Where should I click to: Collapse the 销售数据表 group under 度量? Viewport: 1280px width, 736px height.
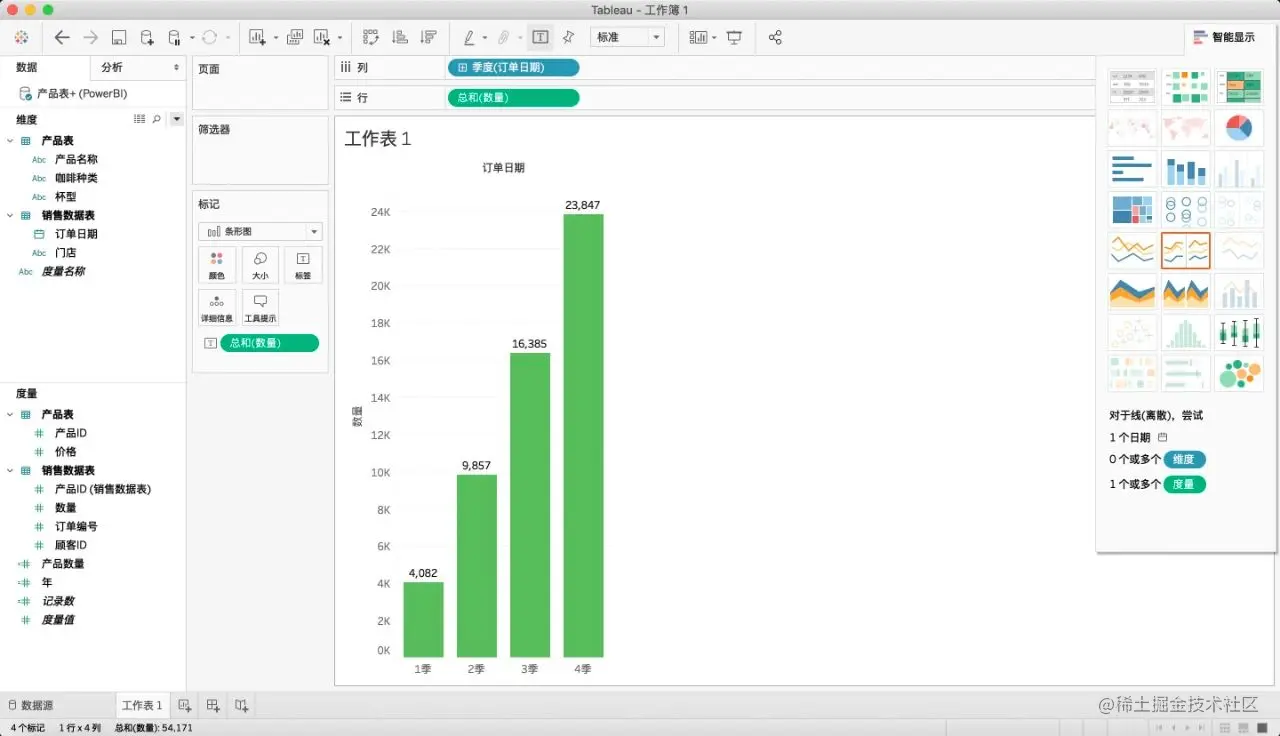coord(10,470)
